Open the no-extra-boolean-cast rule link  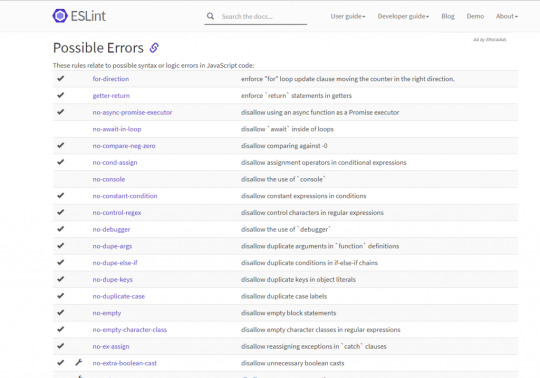(124, 363)
